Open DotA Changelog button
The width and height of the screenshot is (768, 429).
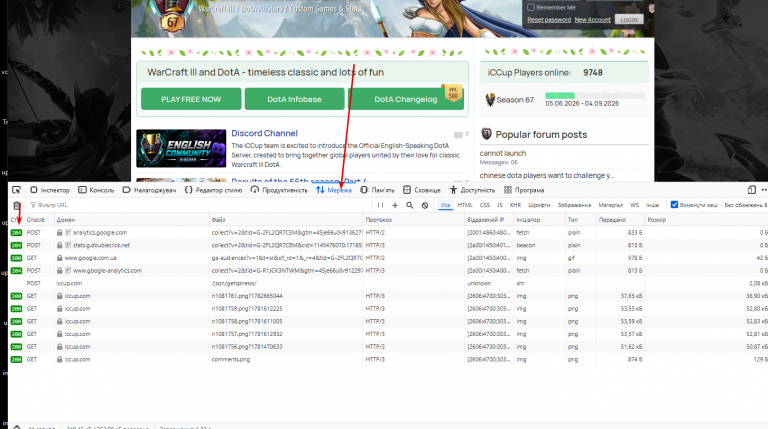[406, 99]
